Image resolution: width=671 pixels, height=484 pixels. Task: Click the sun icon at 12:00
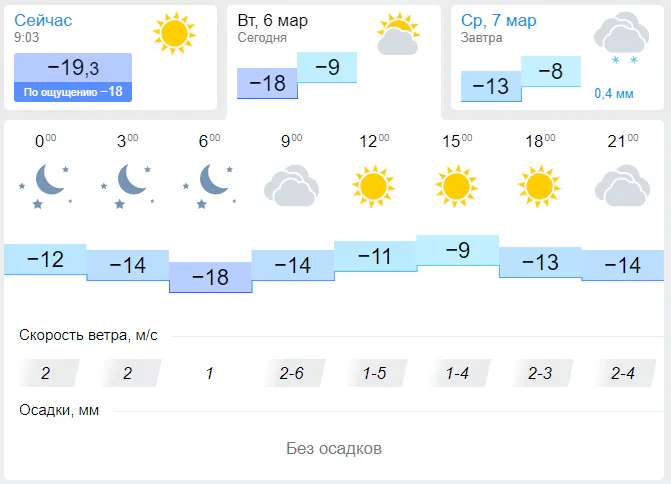point(373,186)
